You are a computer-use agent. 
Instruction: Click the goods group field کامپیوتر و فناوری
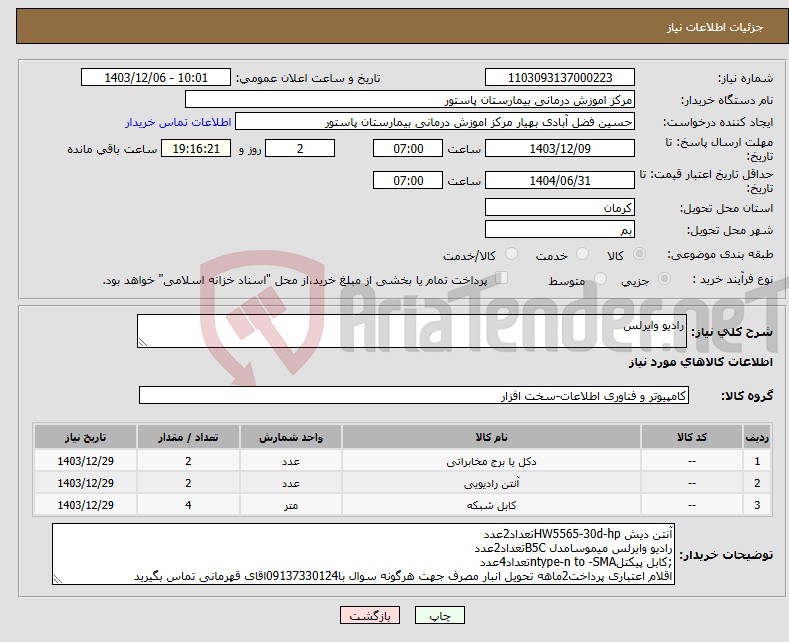414,395
